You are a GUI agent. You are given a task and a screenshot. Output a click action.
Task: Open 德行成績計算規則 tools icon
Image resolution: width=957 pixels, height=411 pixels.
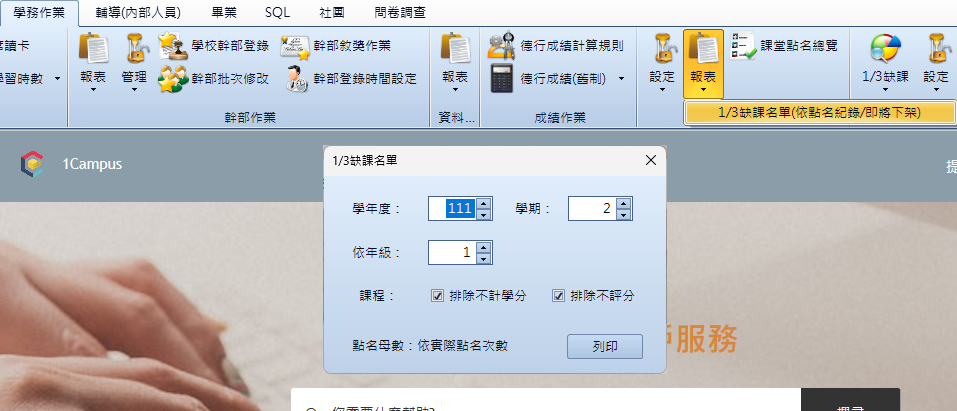(501, 45)
